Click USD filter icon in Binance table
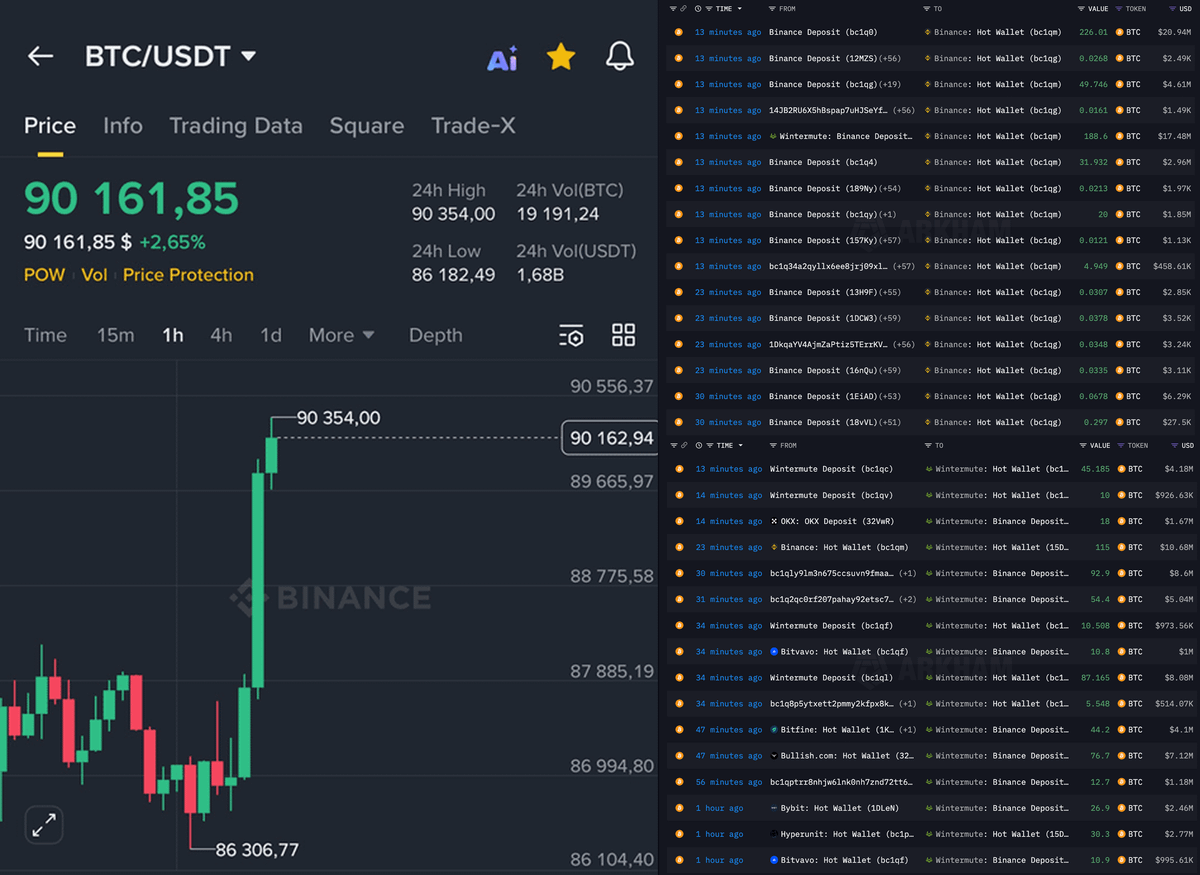The height and width of the screenshot is (875, 1200). (x=1172, y=8)
